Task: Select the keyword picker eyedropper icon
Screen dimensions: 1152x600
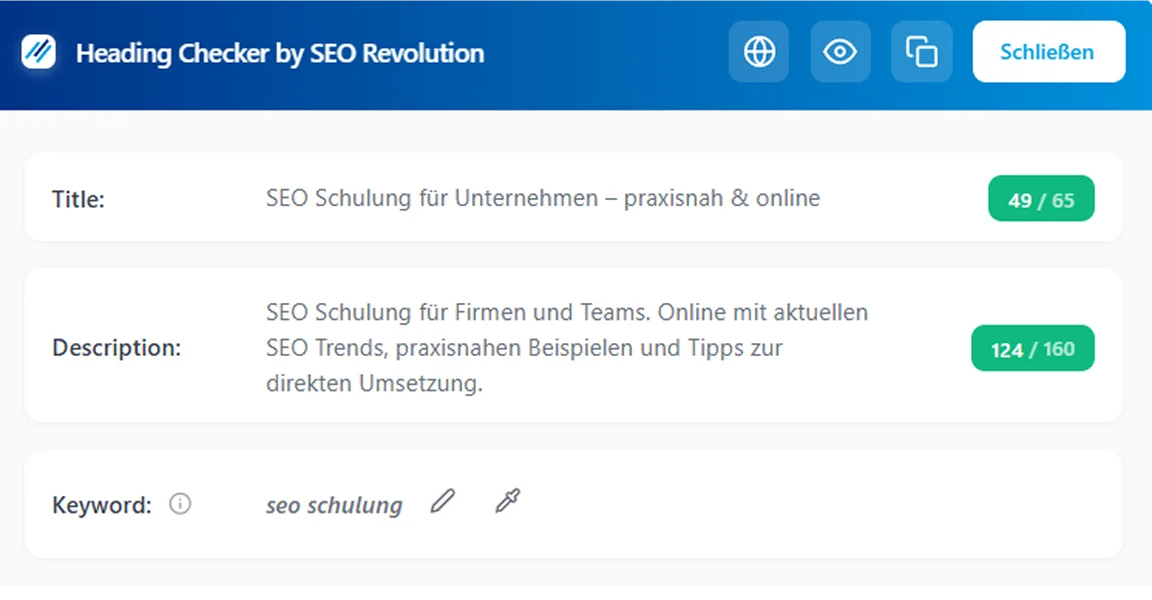Action: pos(506,500)
